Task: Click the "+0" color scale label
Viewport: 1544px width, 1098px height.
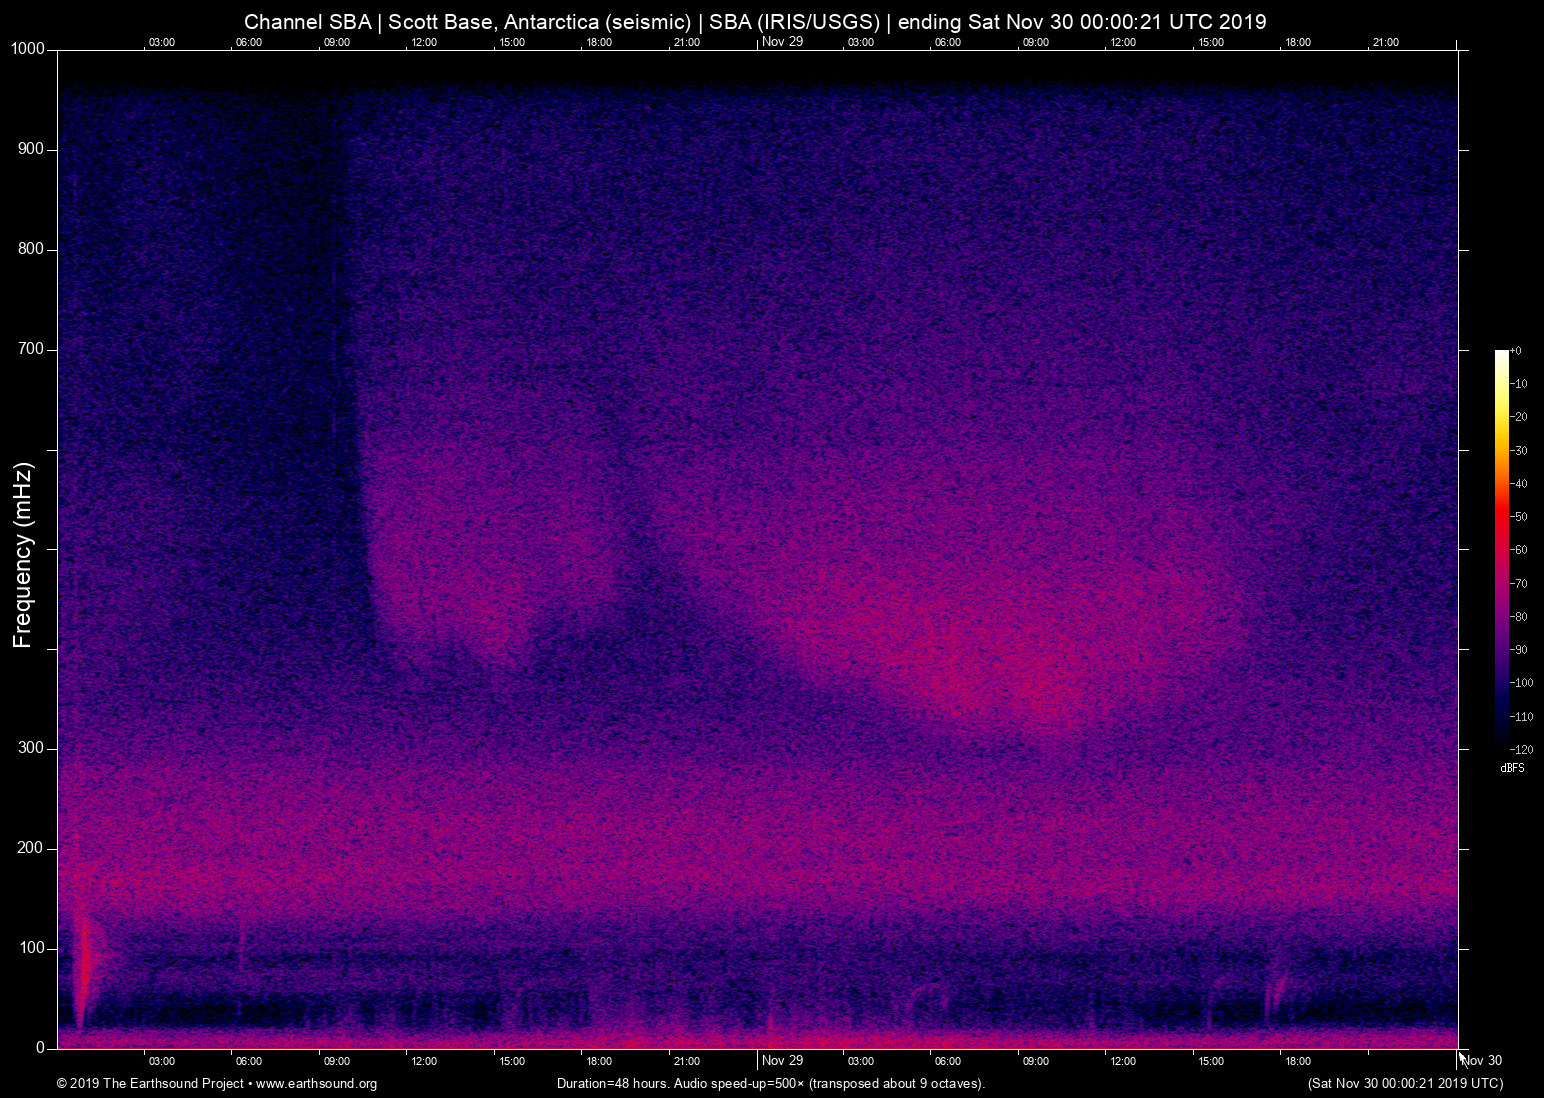Action: pyautogui.click(x=1516, y=351)
